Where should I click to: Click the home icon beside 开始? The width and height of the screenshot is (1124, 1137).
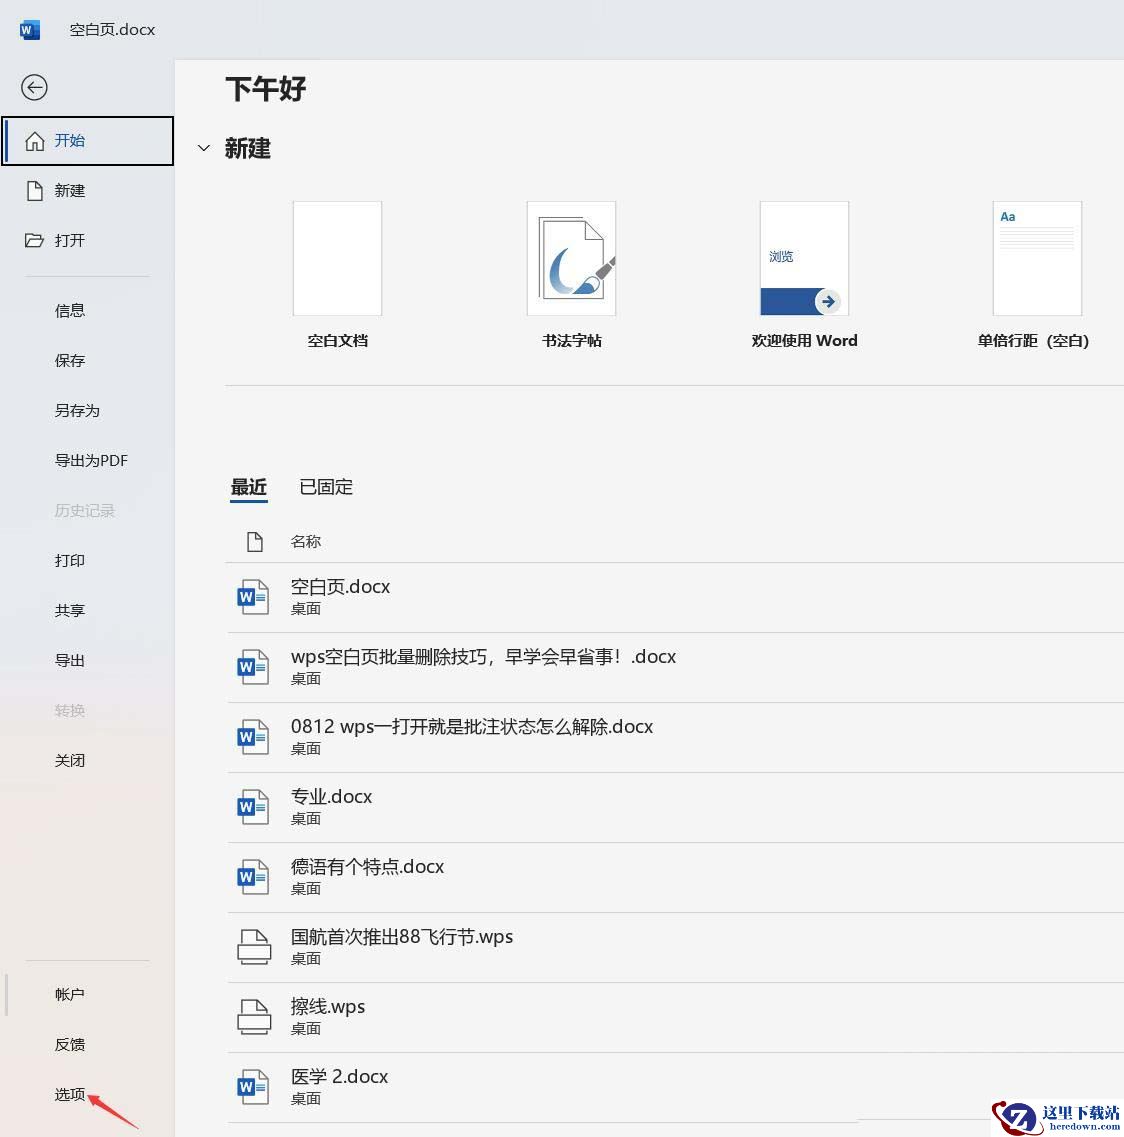click(35, 141)
